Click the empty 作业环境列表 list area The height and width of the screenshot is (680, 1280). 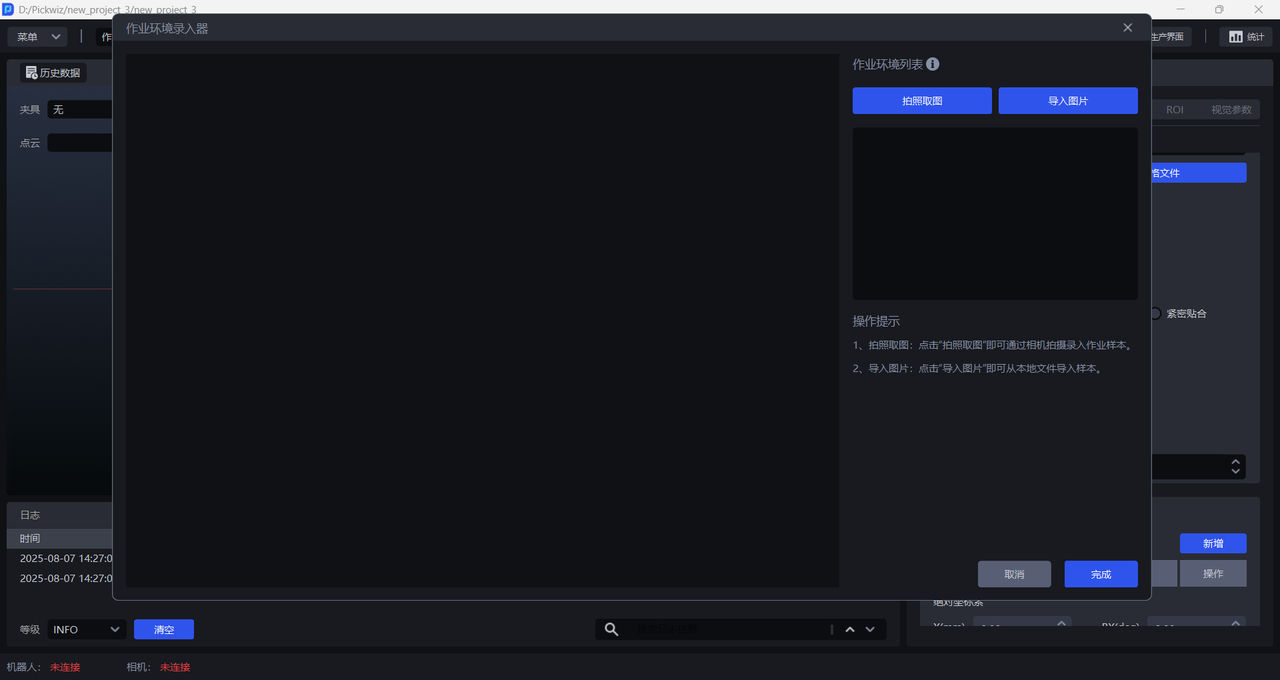click(x=994, y=213)
